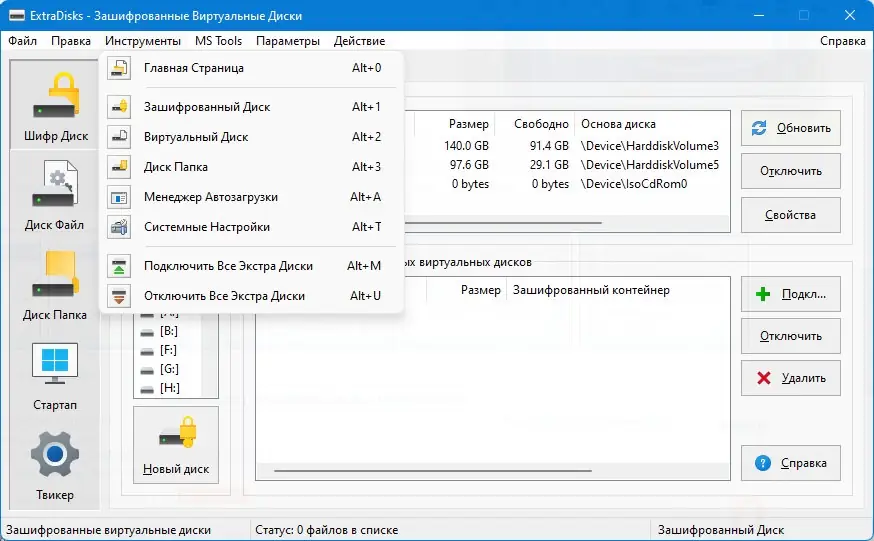874x541 pixels.
Task: Close the Инструменты menu from the menu bar
Action: [143, 41]
